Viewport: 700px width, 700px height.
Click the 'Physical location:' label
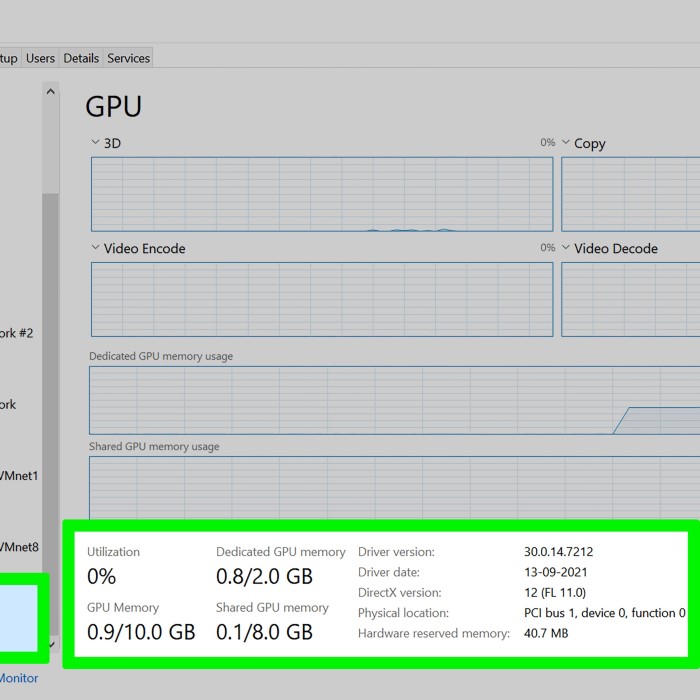(403, 613)
